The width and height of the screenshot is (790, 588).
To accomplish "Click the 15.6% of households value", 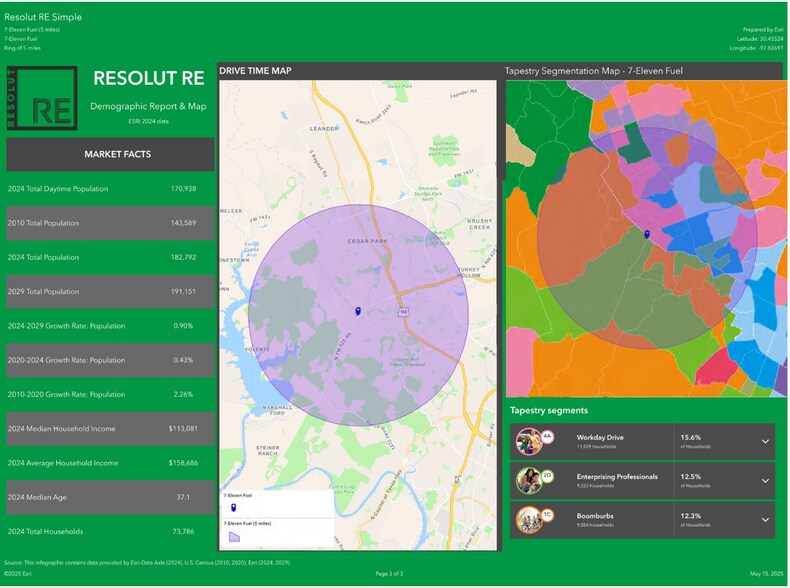I will pyautogui.click(x=691, y=437).
